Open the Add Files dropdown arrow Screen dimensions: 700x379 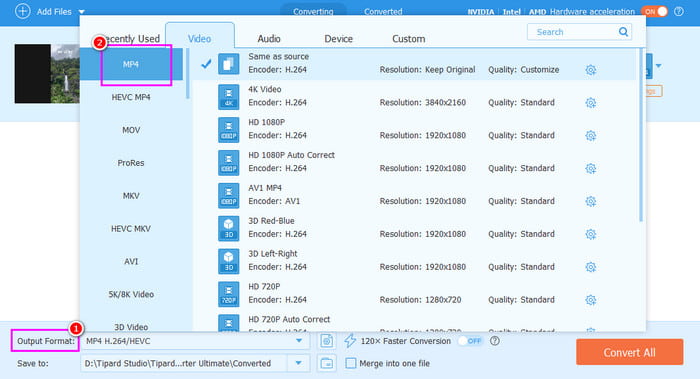[81, 12]
